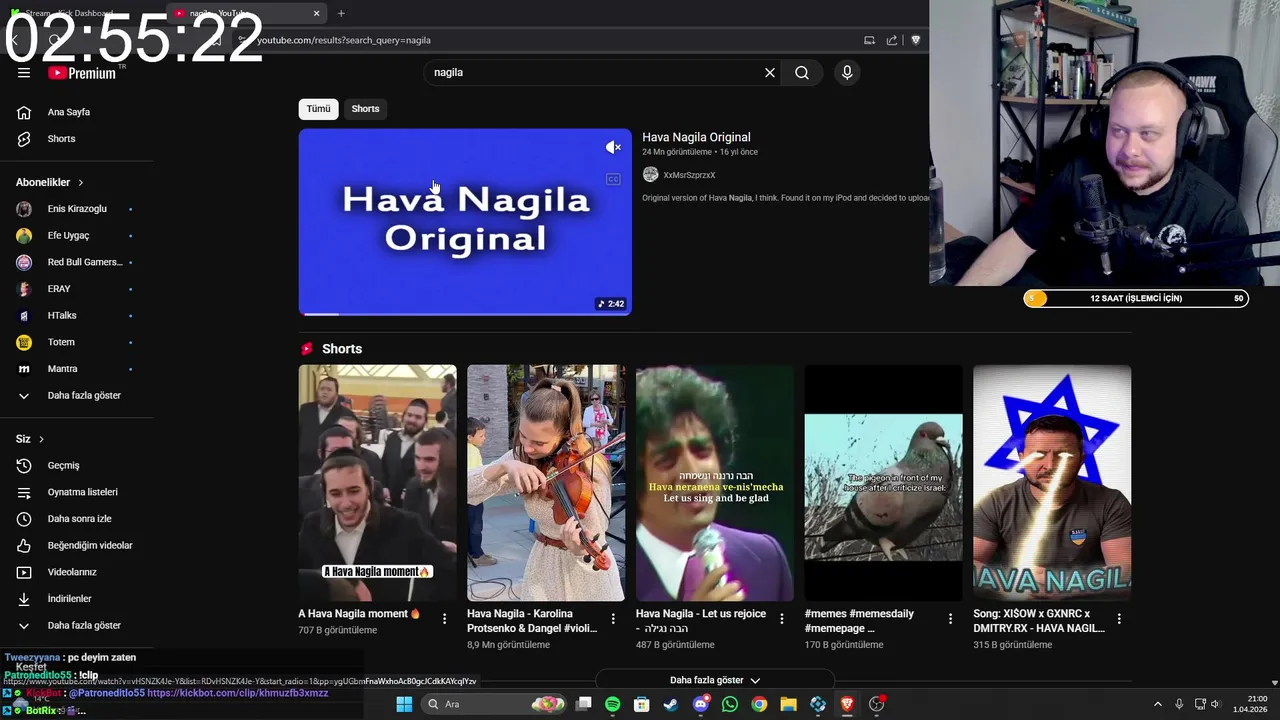The height and width of the screenshot is (720, 1280).
Task: Start voice search with the microphone
Action: coord(847,72)
